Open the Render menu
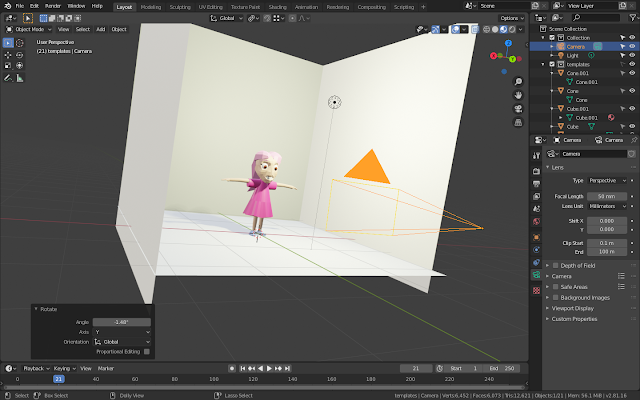This screenshot has width=640, height=400. pyautogui.click(x=53, y=6)
